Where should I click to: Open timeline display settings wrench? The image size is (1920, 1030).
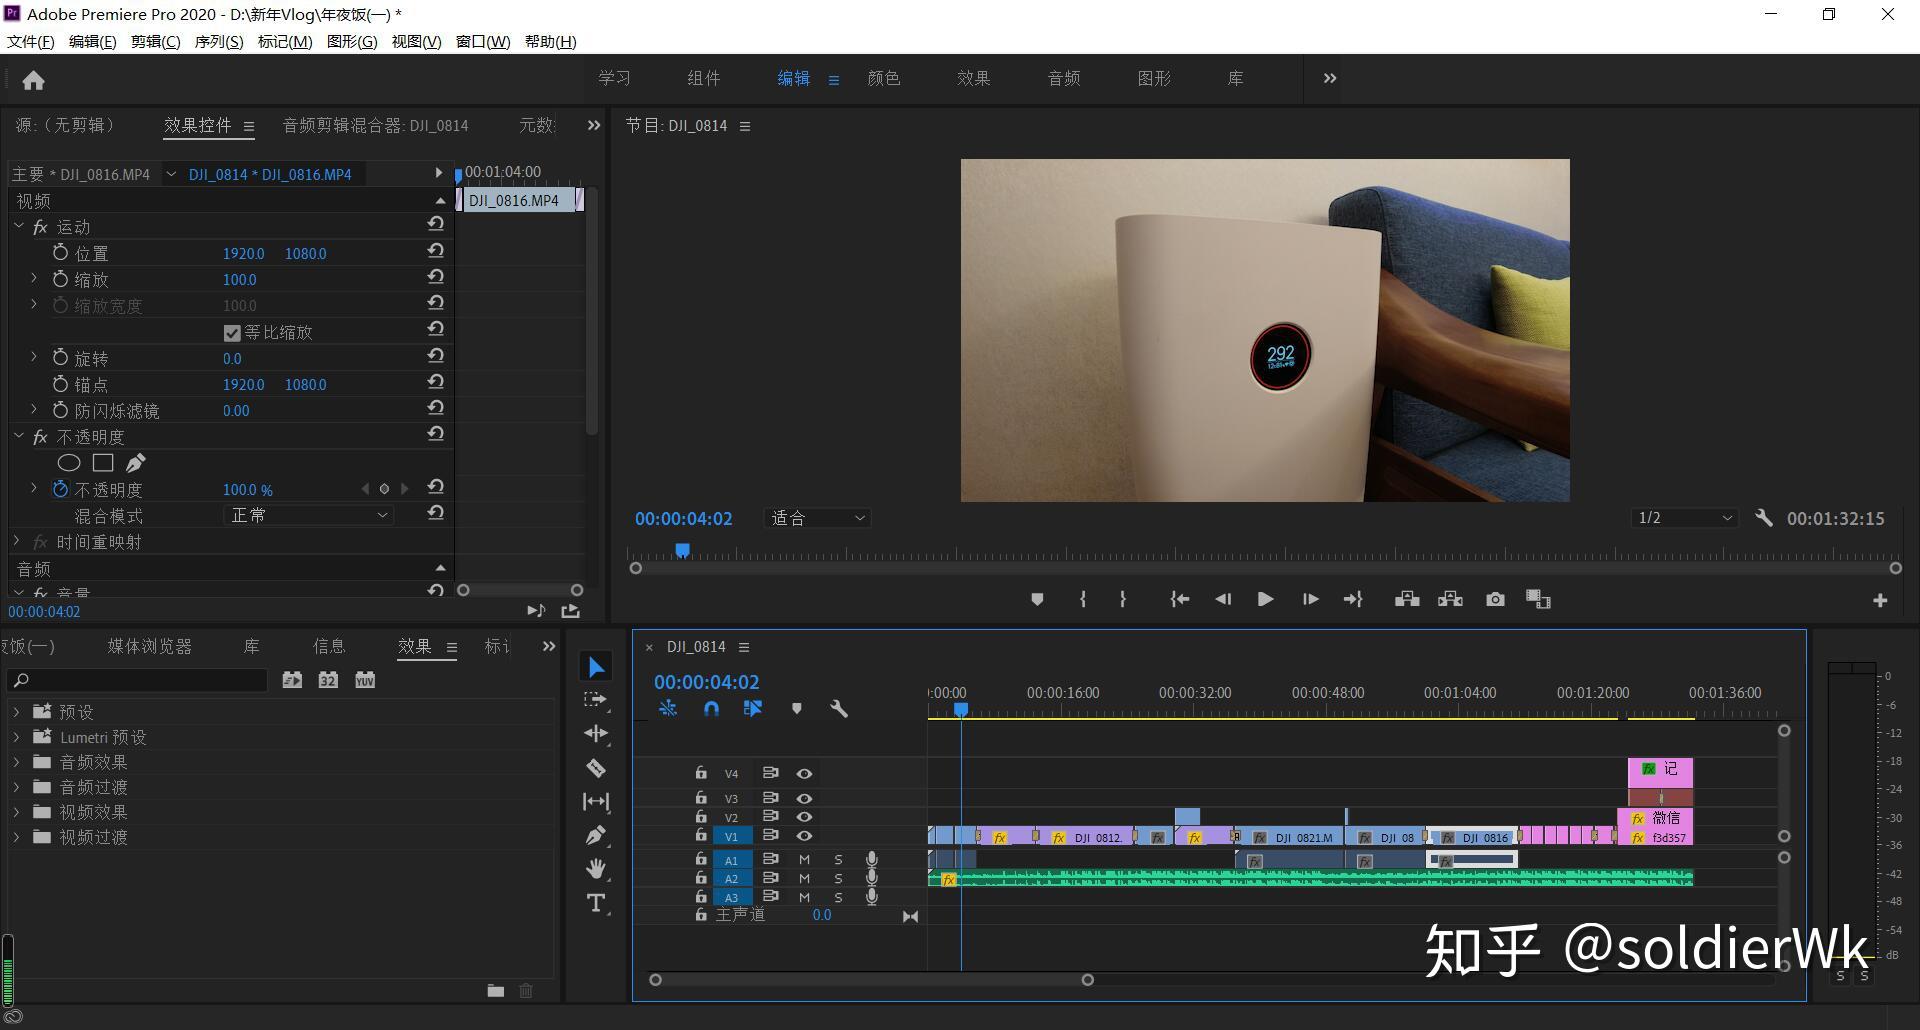pos(839,708)
